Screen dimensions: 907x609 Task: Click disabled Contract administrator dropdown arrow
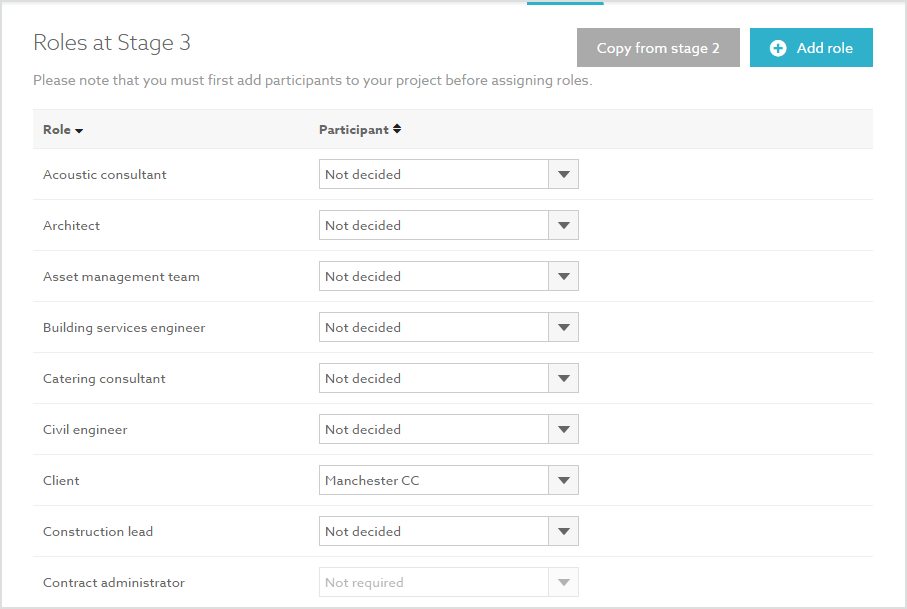pos(563,582)
